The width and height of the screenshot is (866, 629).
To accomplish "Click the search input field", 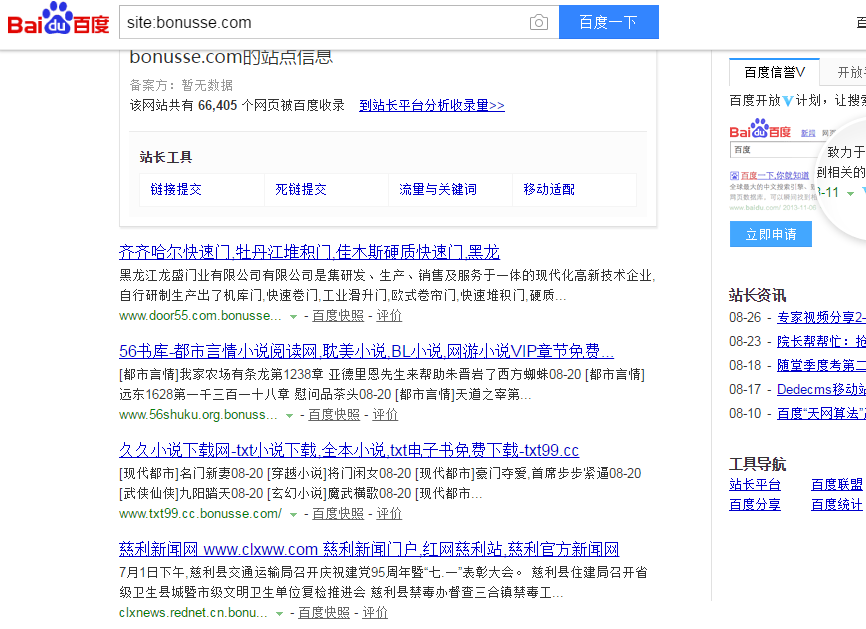I will 320,22.
